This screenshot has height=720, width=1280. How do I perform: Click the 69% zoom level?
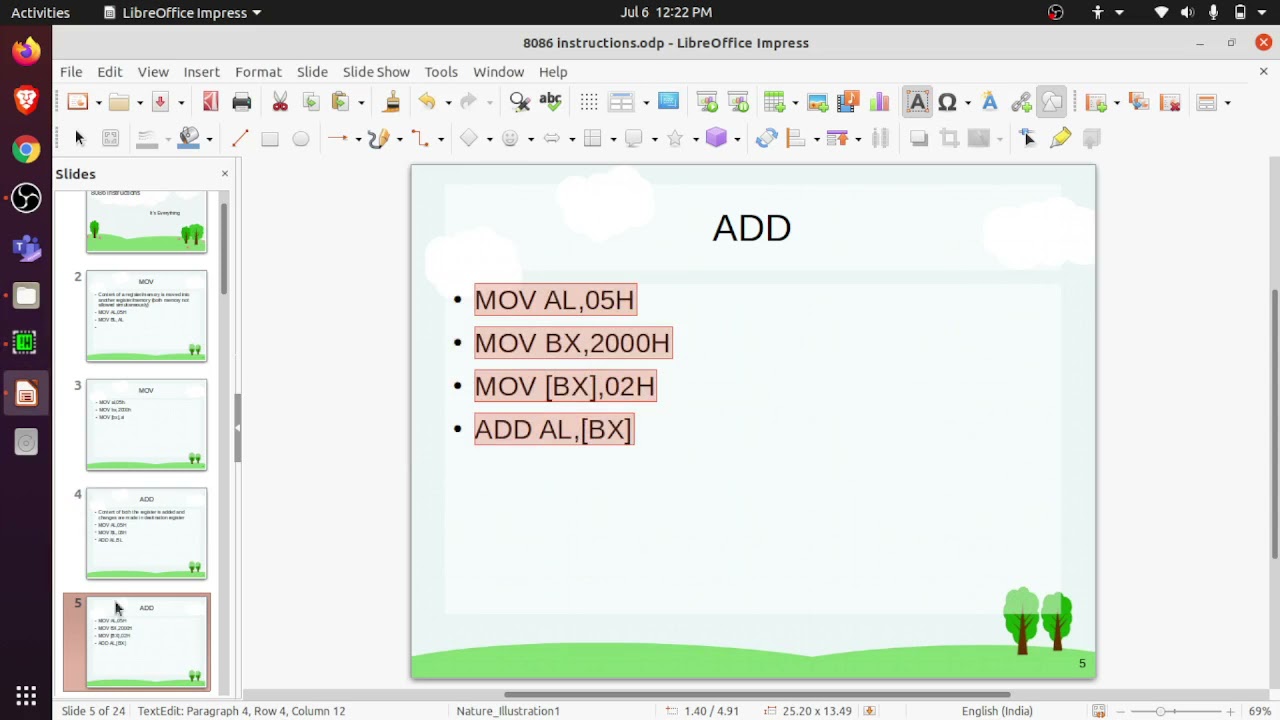point(1259,711)
